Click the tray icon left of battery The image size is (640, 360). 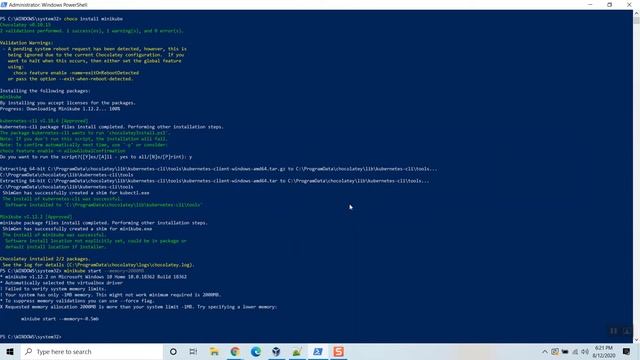point(555,351)
